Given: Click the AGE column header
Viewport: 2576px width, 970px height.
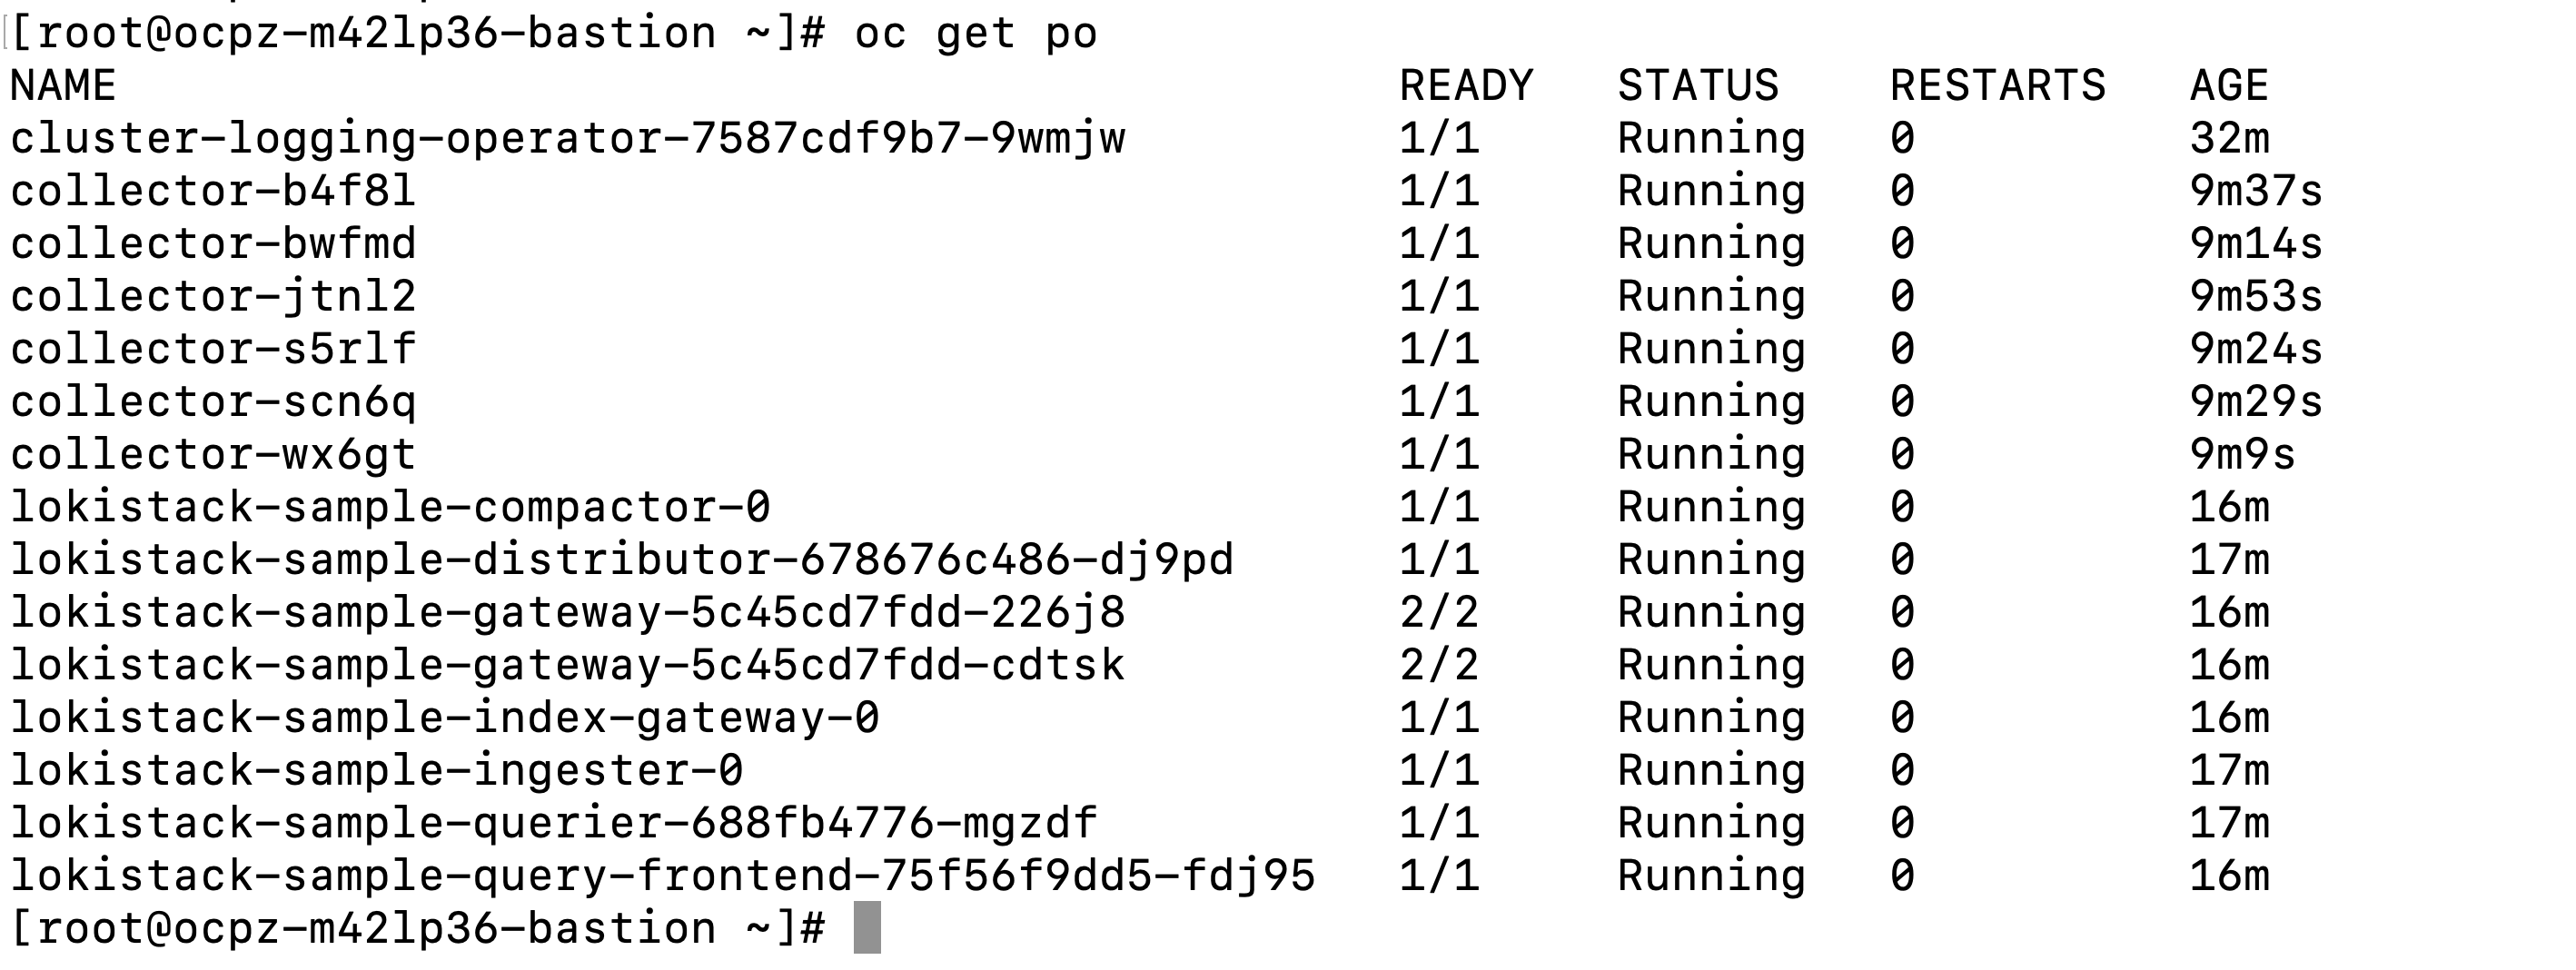Looking at the screenshot, I should pos(2228,86).
